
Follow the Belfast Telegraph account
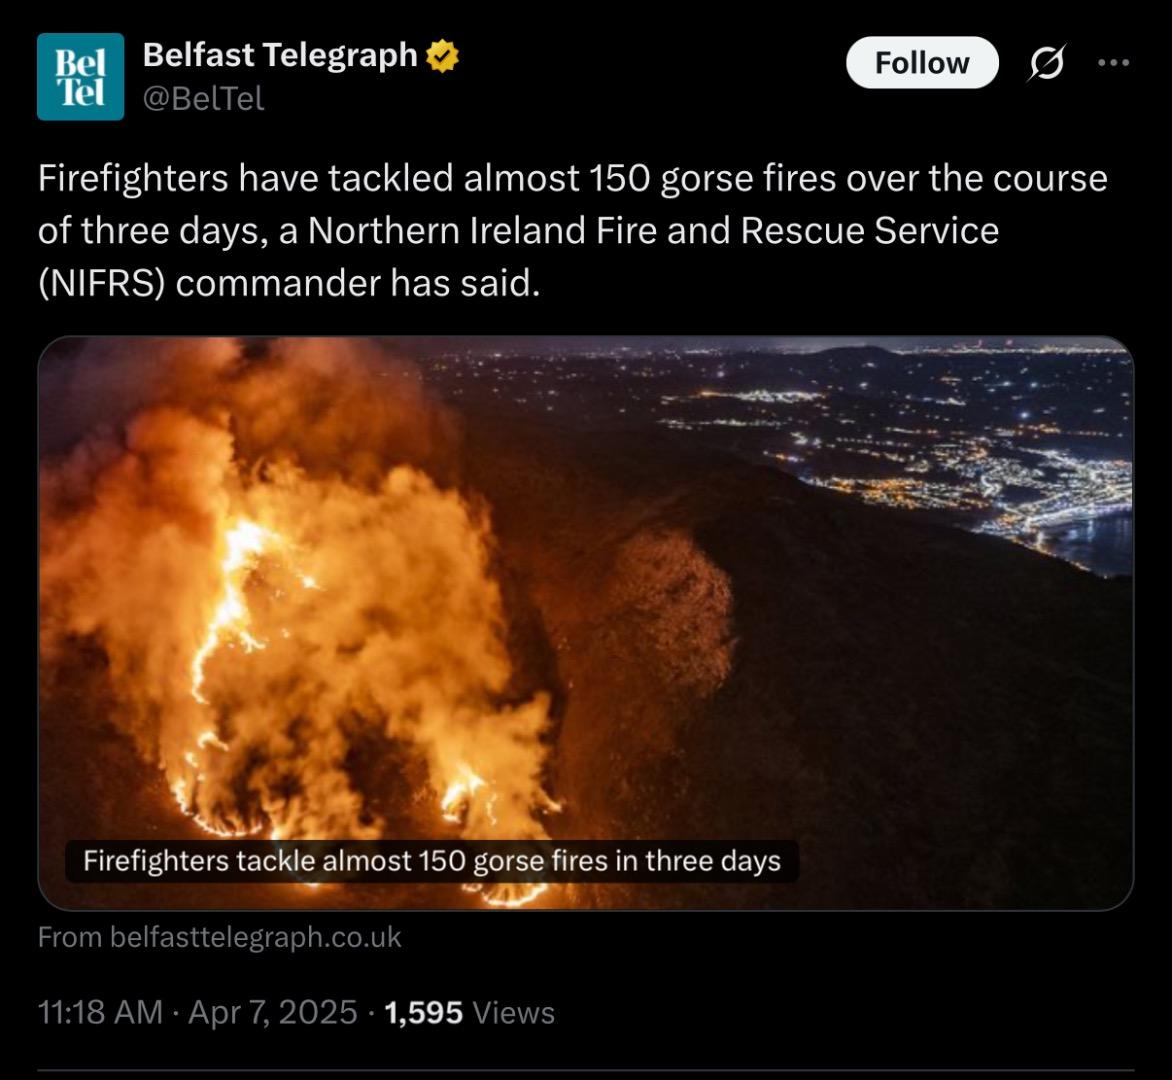[922, 63]
